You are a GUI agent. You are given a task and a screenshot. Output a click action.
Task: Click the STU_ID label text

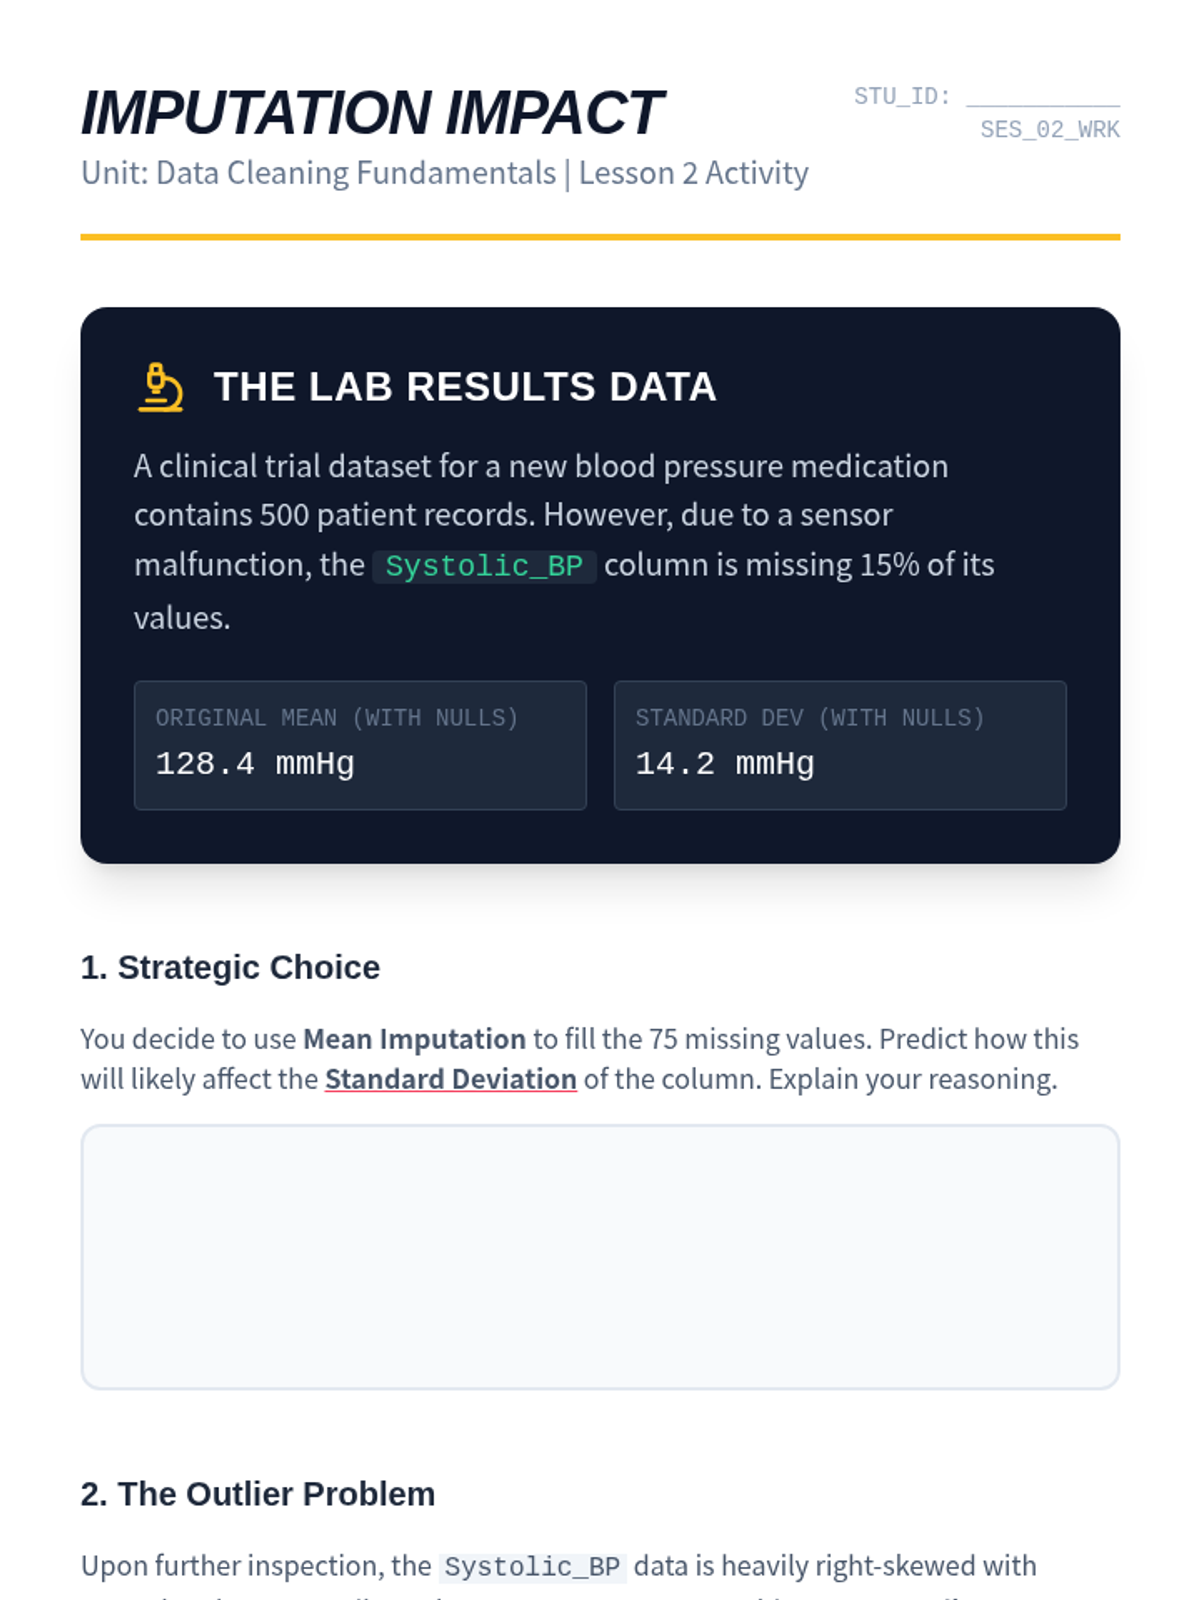[901, 97]
